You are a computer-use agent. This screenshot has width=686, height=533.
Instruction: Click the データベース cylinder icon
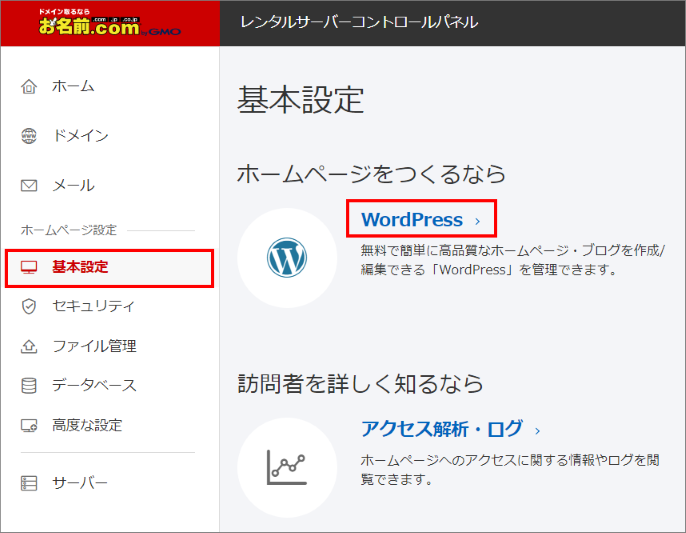point(29,386)
